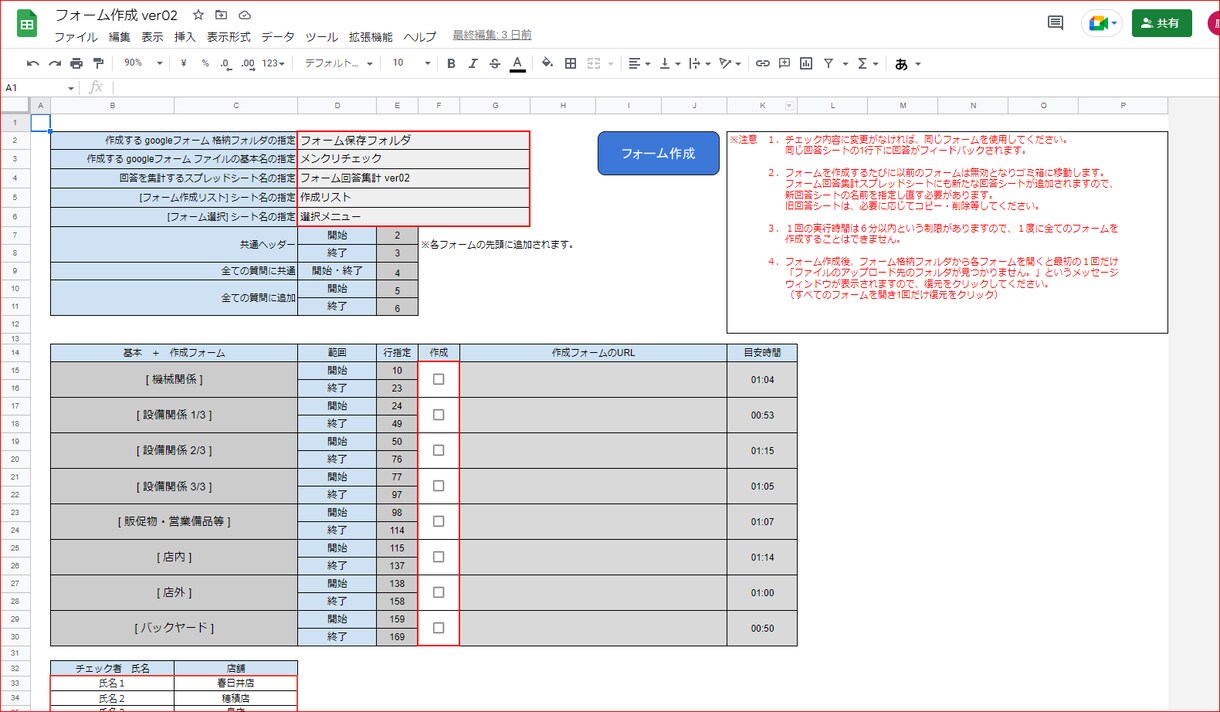Open the fill color picker
Viewport: 1220px width, 712px height.
[x=547, y=63]
